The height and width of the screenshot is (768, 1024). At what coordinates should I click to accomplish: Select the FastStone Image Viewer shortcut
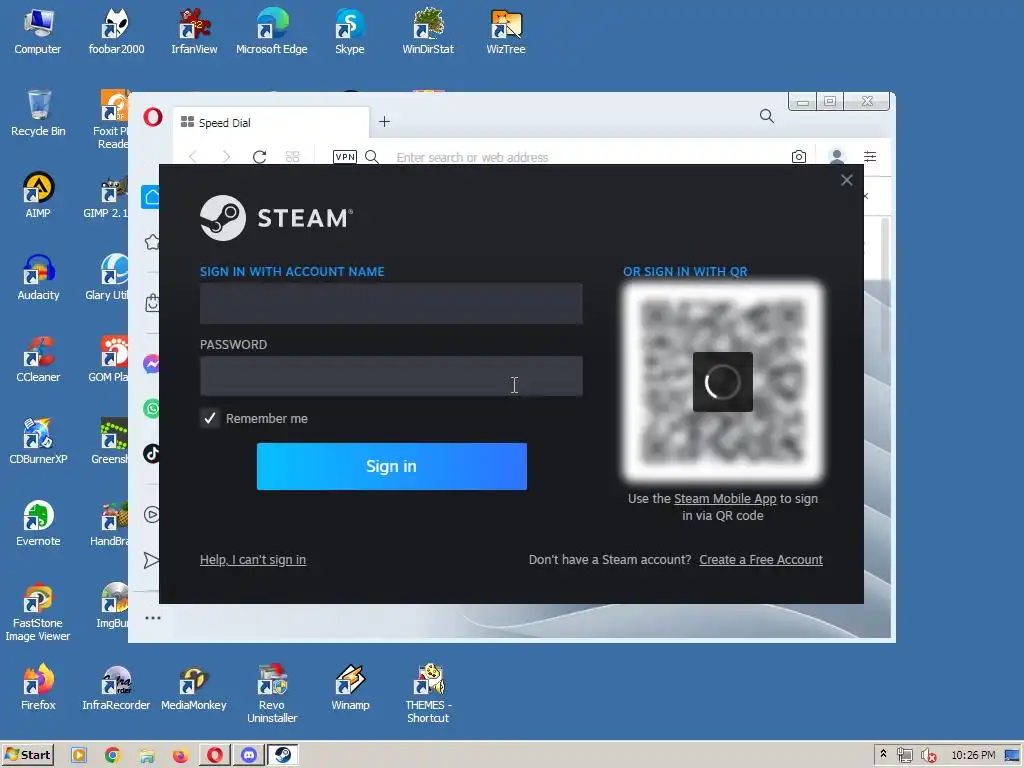coord(38,611)
